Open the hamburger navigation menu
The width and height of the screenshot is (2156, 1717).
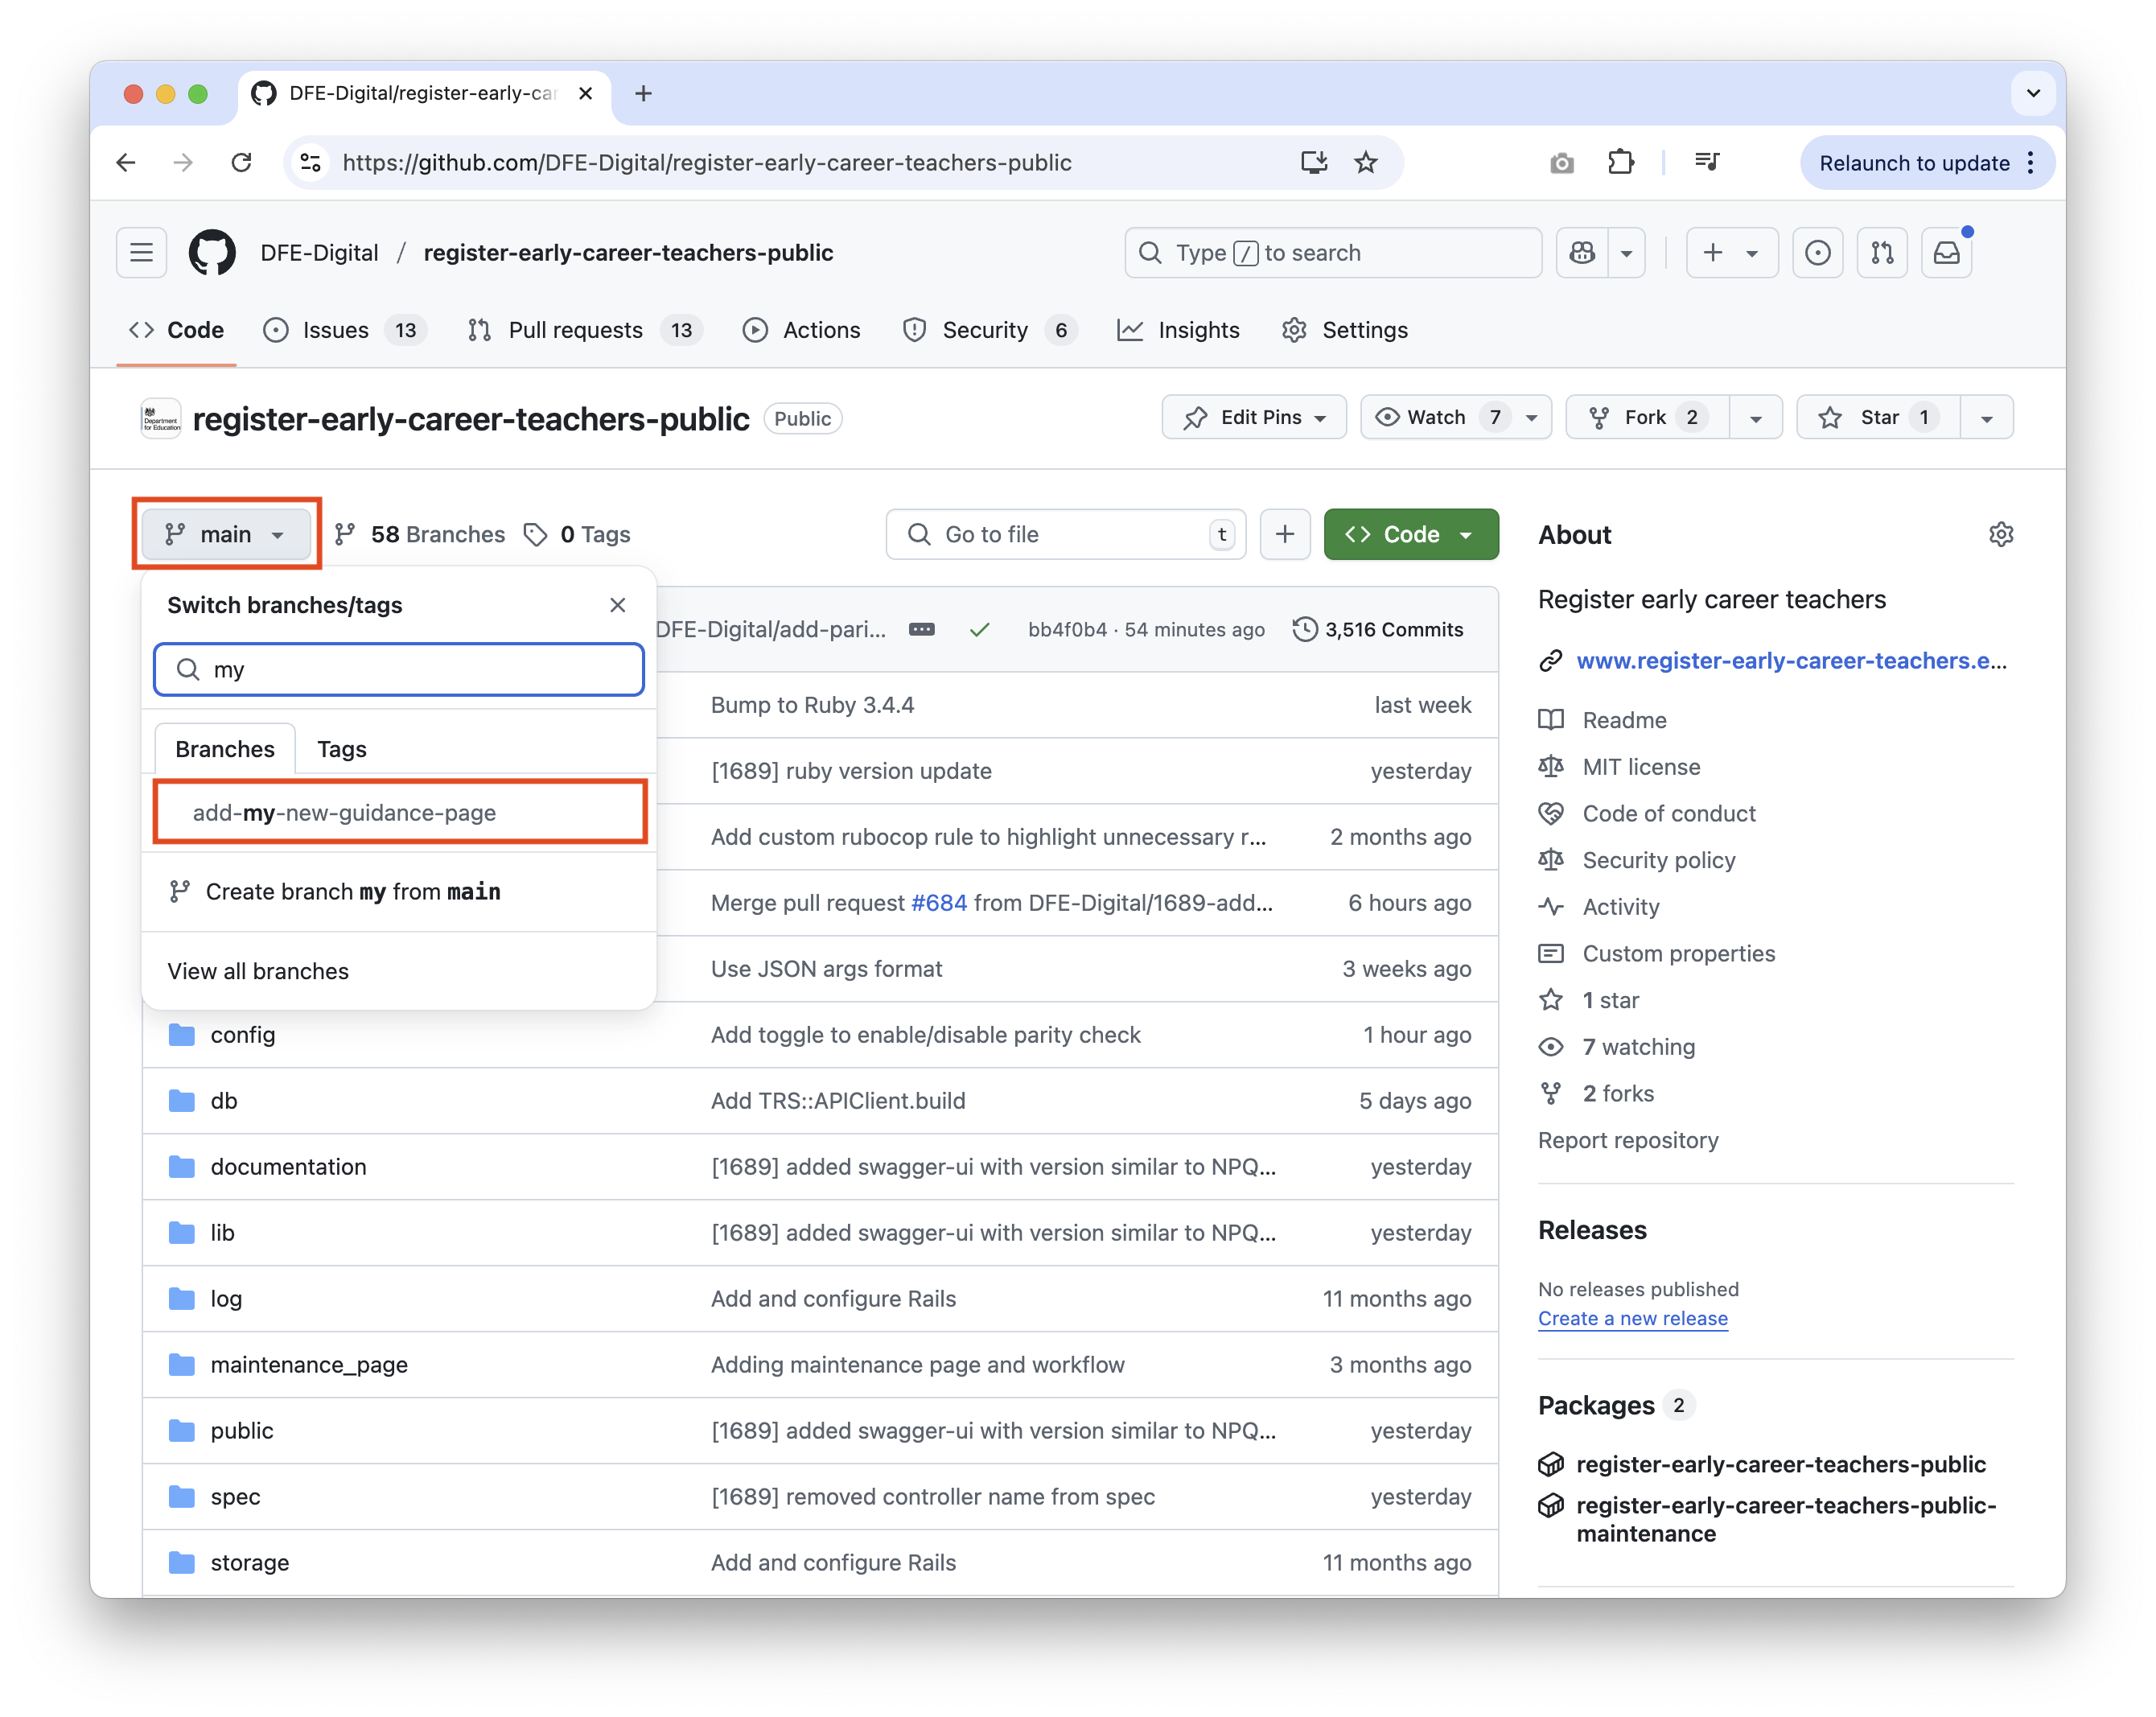141,252
